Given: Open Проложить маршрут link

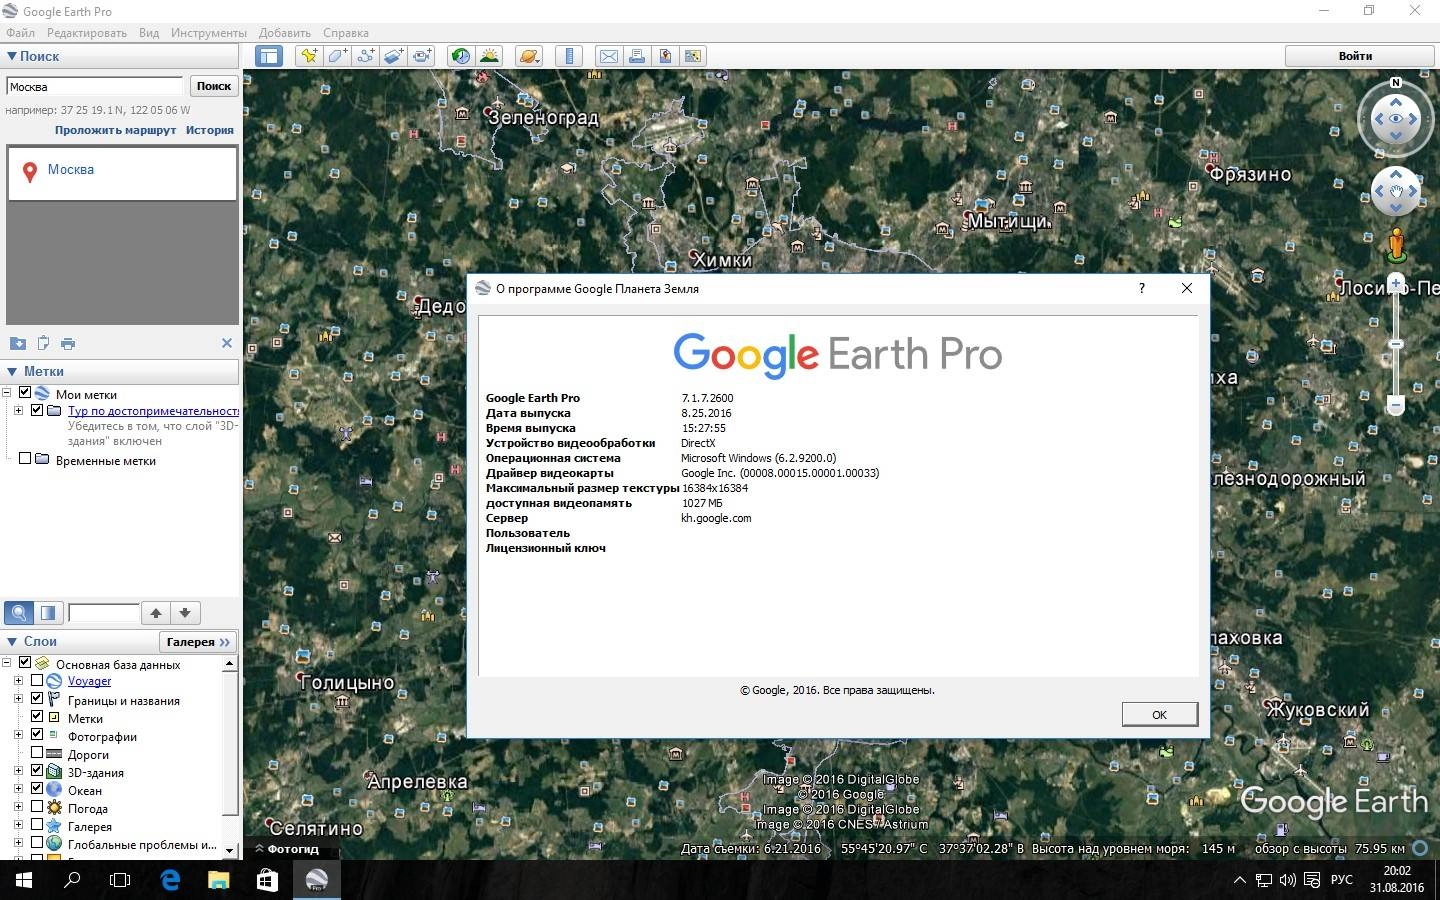Looking at the screenshot, I should coord(116,130).
